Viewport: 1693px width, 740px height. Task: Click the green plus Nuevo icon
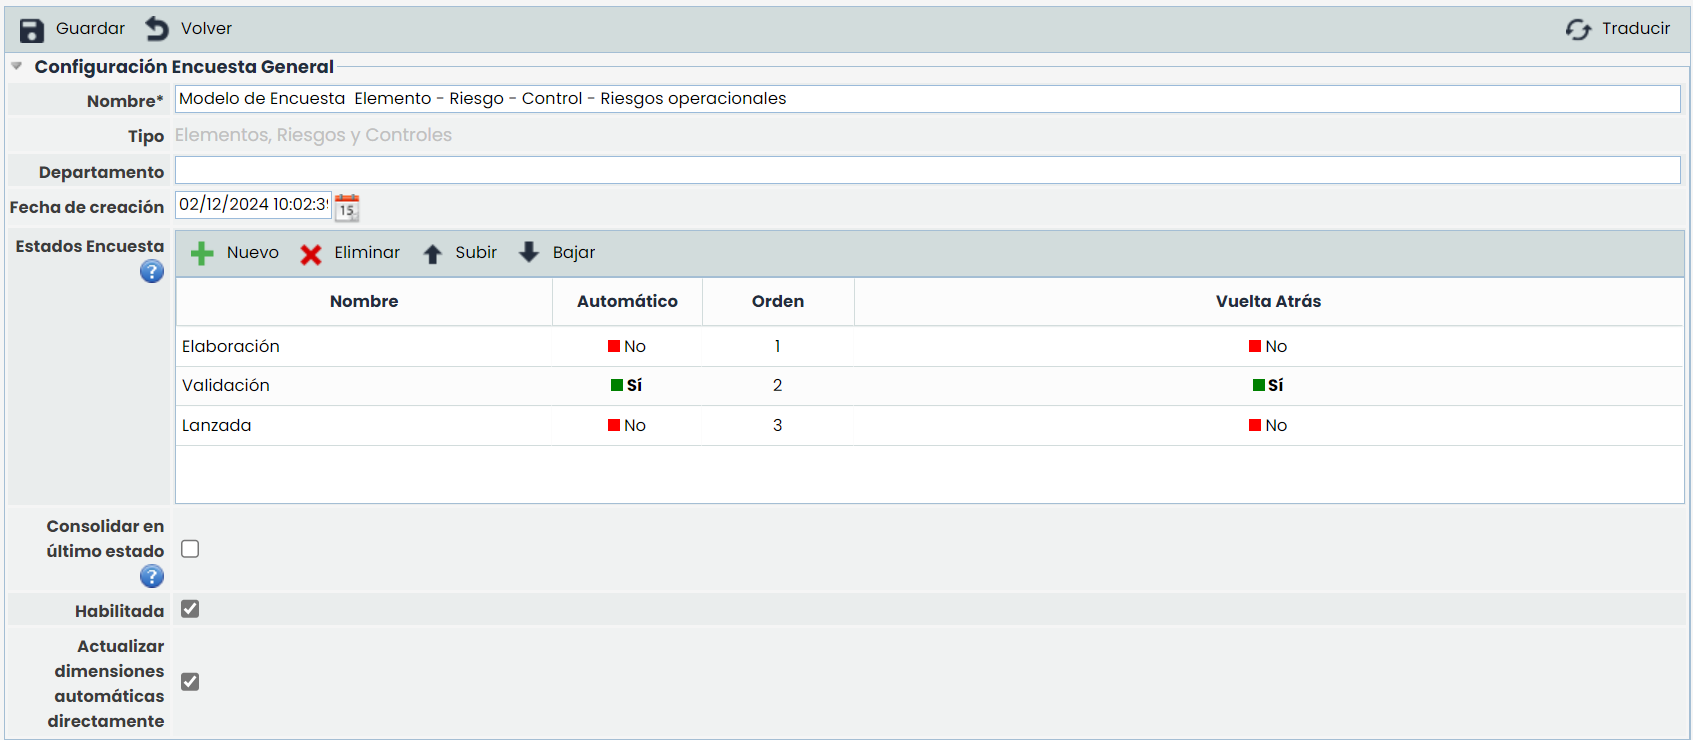click(x=202, y=253)
